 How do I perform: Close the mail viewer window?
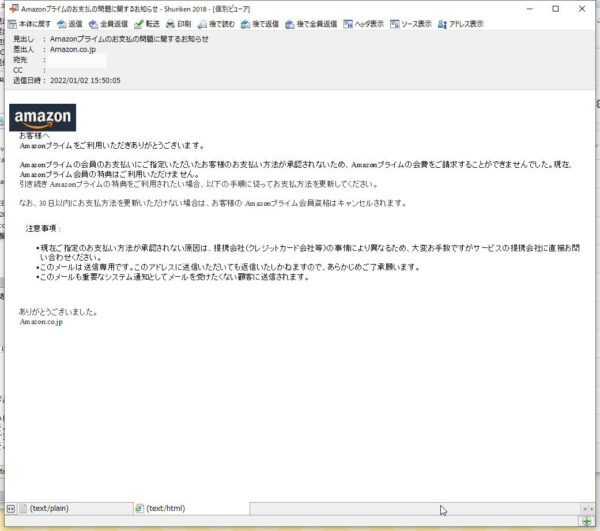pyautogui.click(x=582, y=8)
